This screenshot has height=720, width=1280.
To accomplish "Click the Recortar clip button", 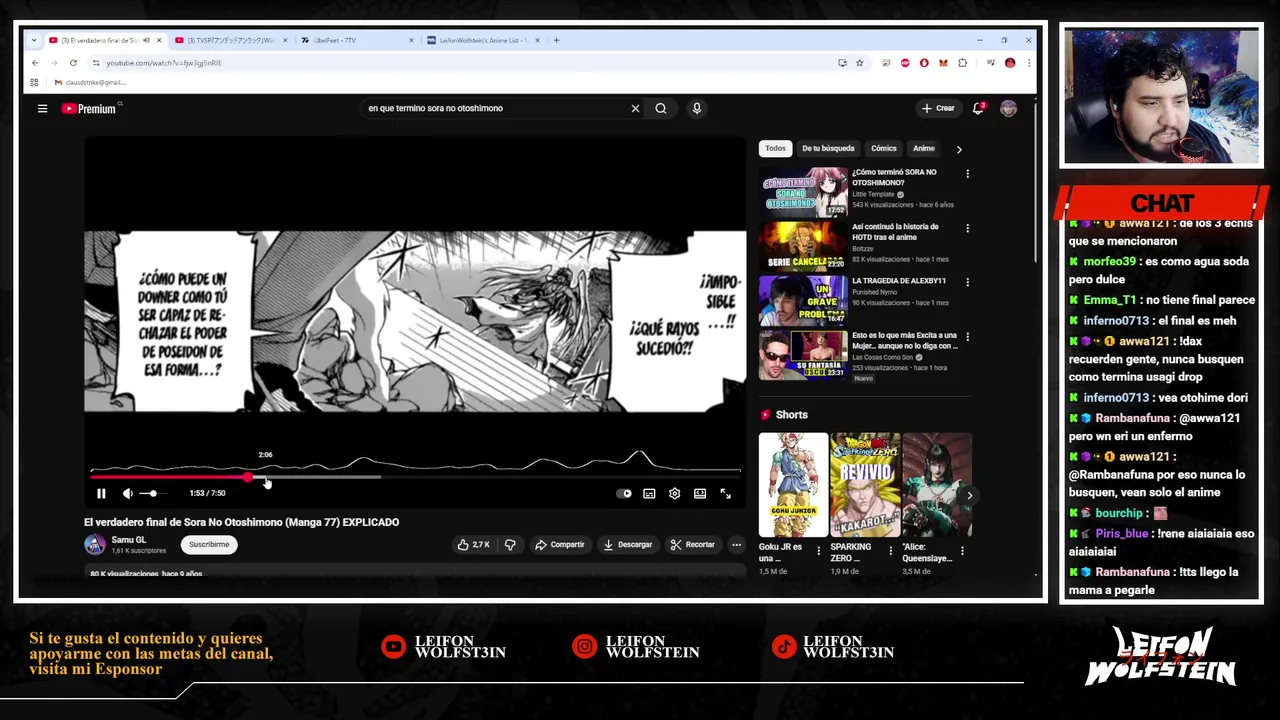I will pos(693,544).
